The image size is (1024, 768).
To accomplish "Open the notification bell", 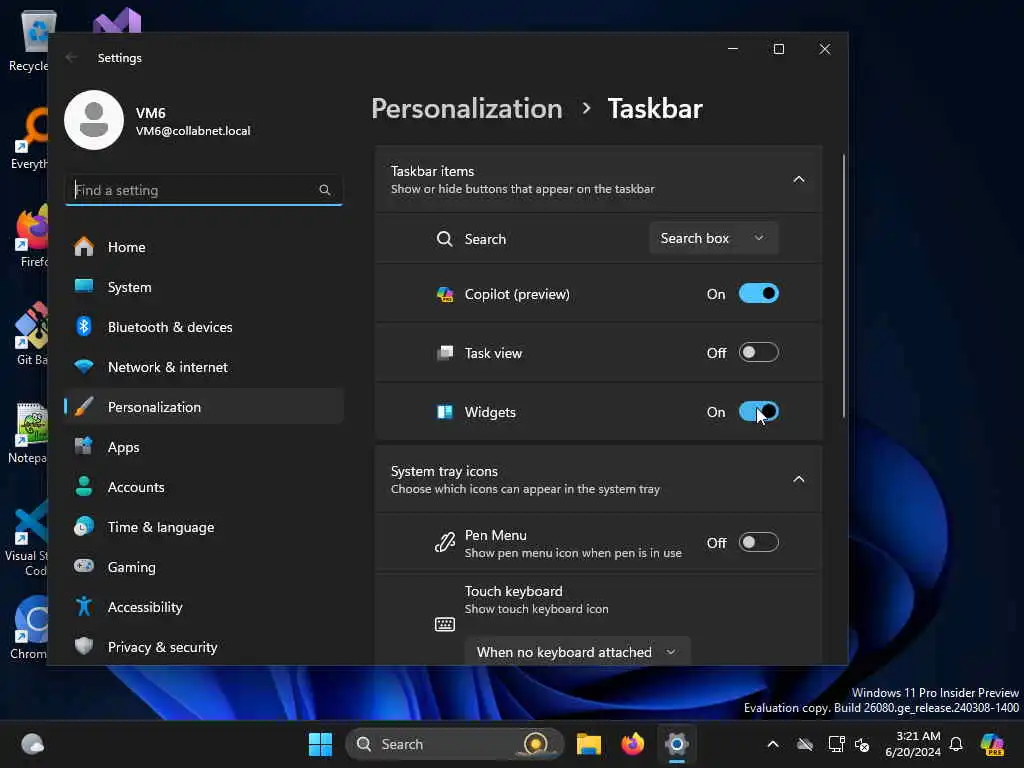I will 956,744.
